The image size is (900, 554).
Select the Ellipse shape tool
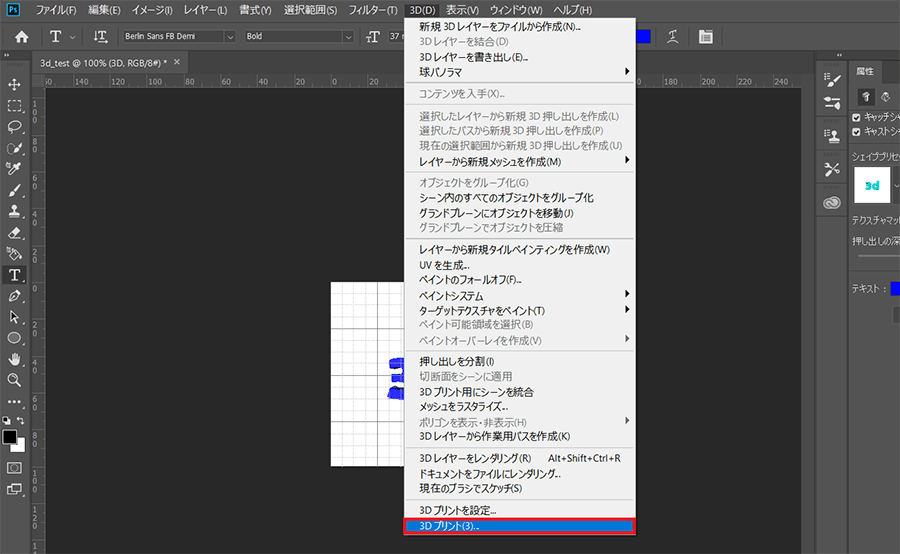point(14,338)
